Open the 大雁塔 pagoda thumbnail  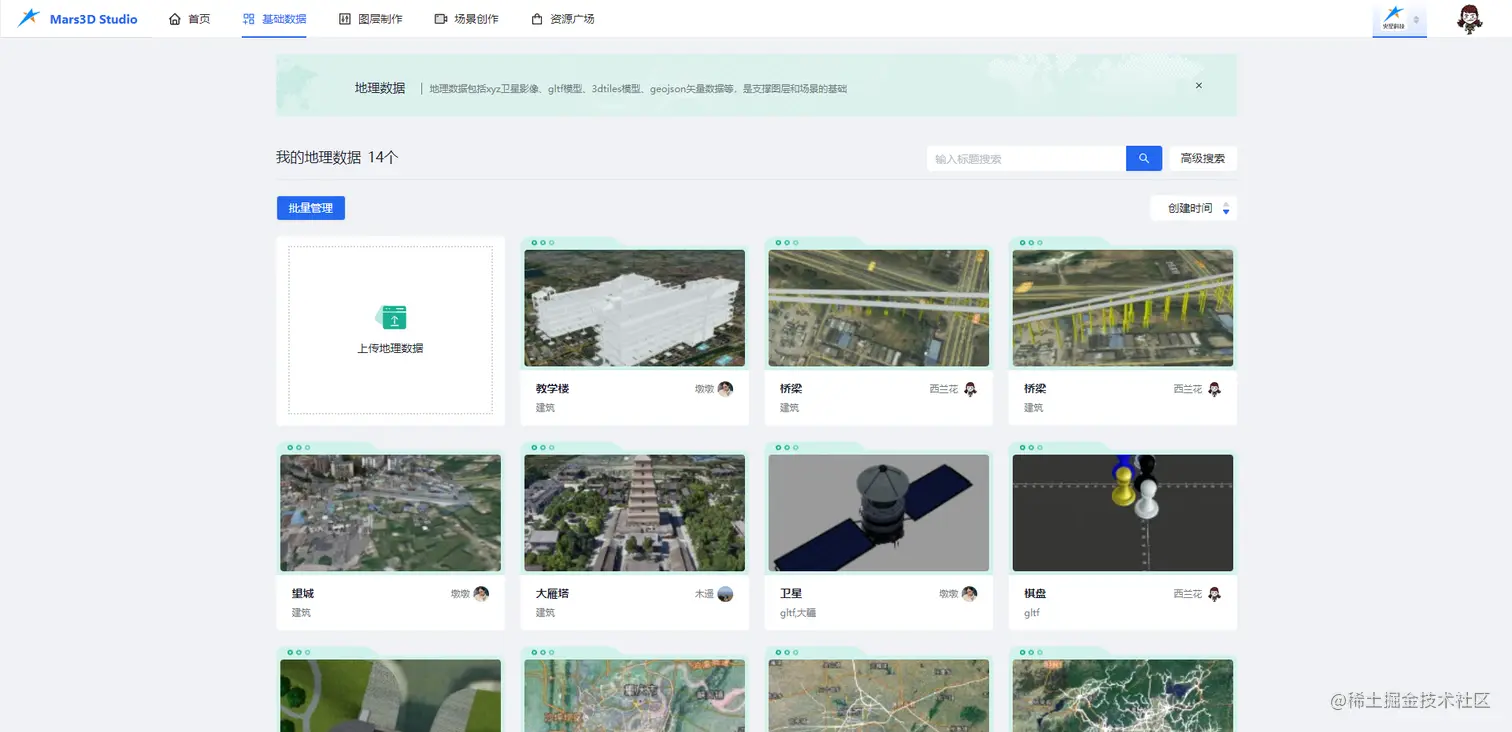pos(635,513)
